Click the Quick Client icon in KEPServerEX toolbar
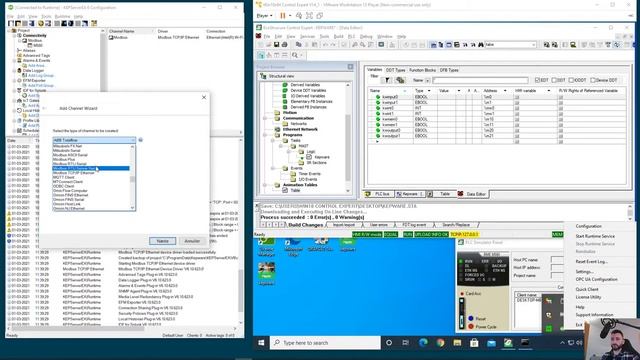 94,23
